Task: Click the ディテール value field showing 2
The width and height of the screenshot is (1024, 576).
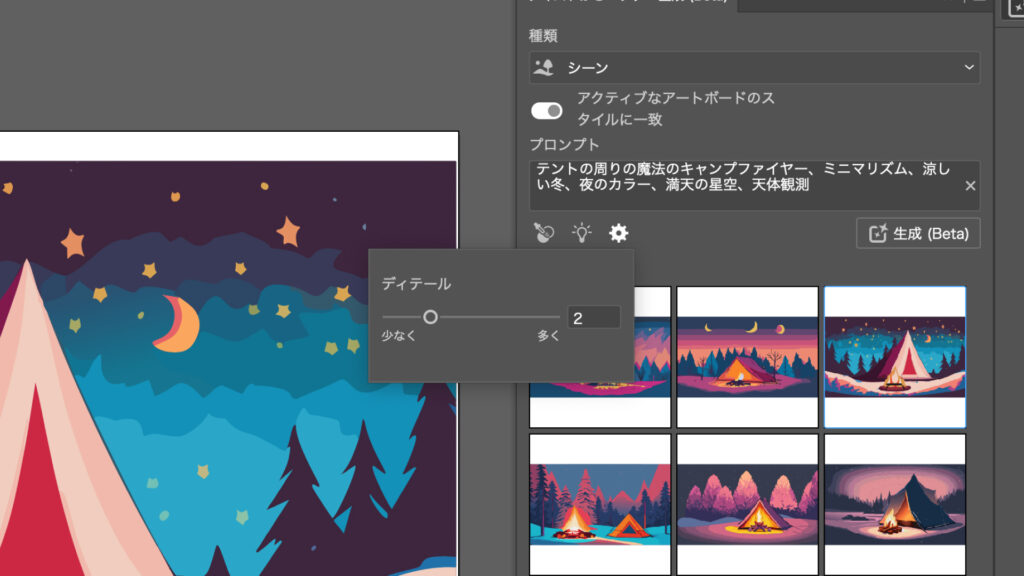Action: [x=593, y=318]
